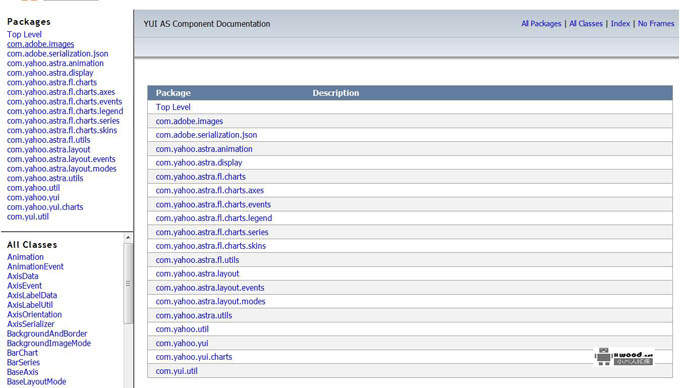Open the BackgroundImageMode class link

(49, 343)
